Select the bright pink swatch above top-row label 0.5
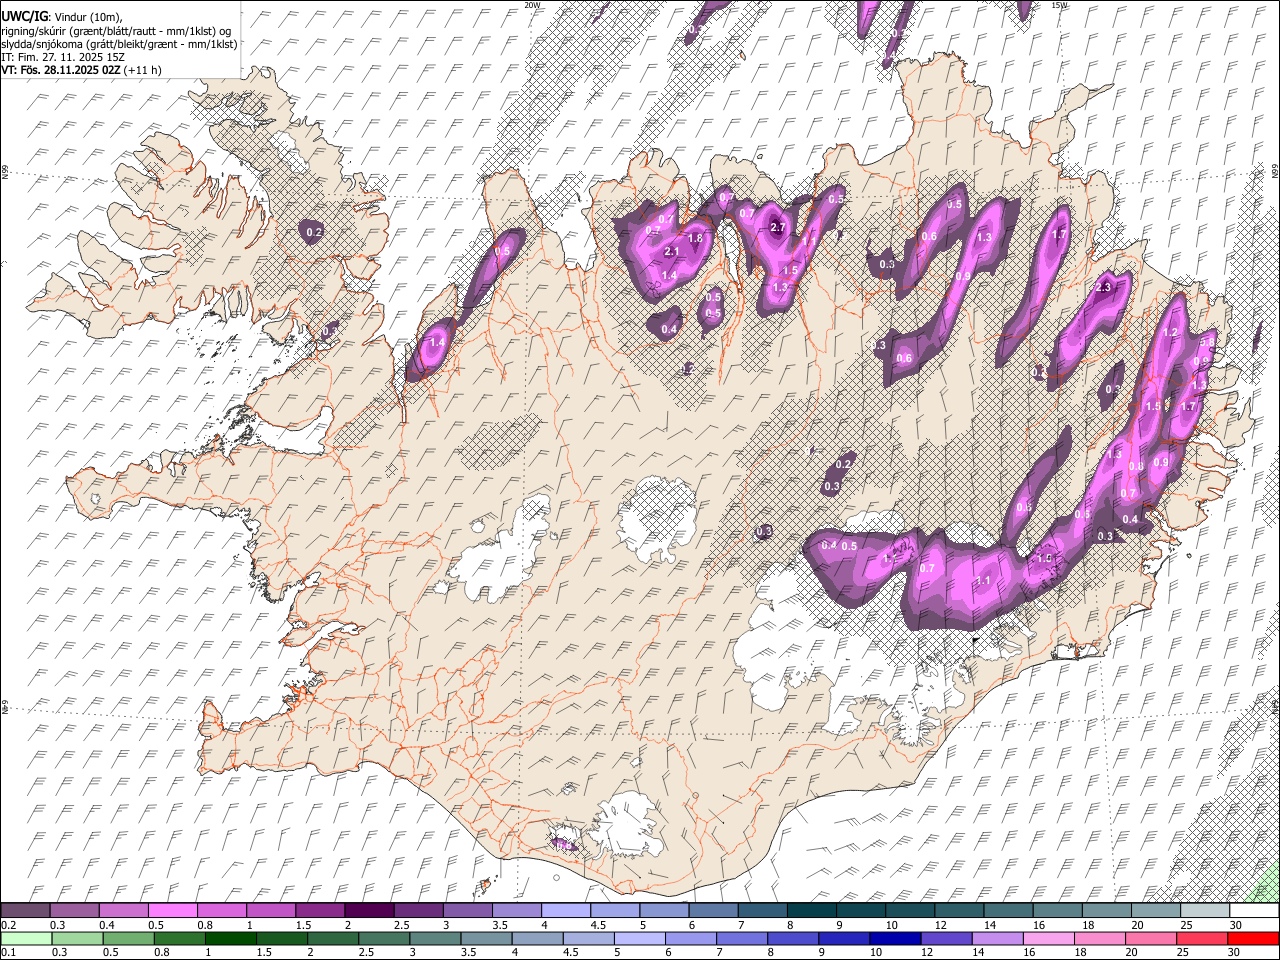1280x960 pixels. point(172,910)
